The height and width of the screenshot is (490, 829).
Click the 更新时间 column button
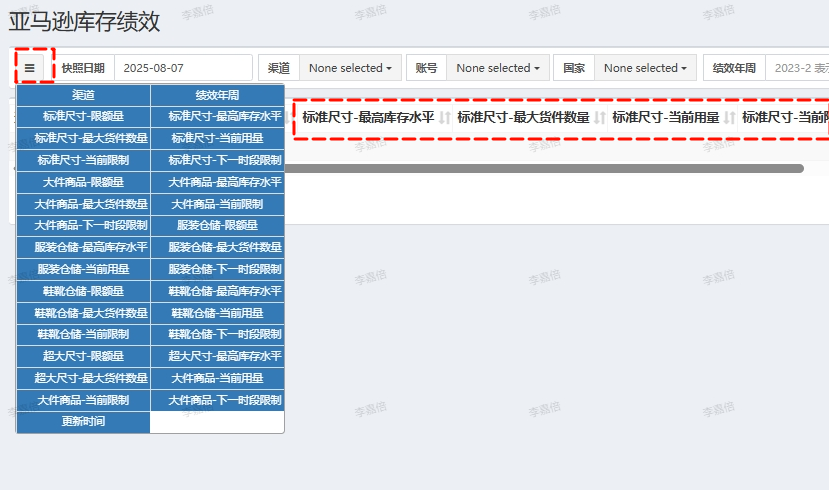pyautogui.click(x=84, y=422)
